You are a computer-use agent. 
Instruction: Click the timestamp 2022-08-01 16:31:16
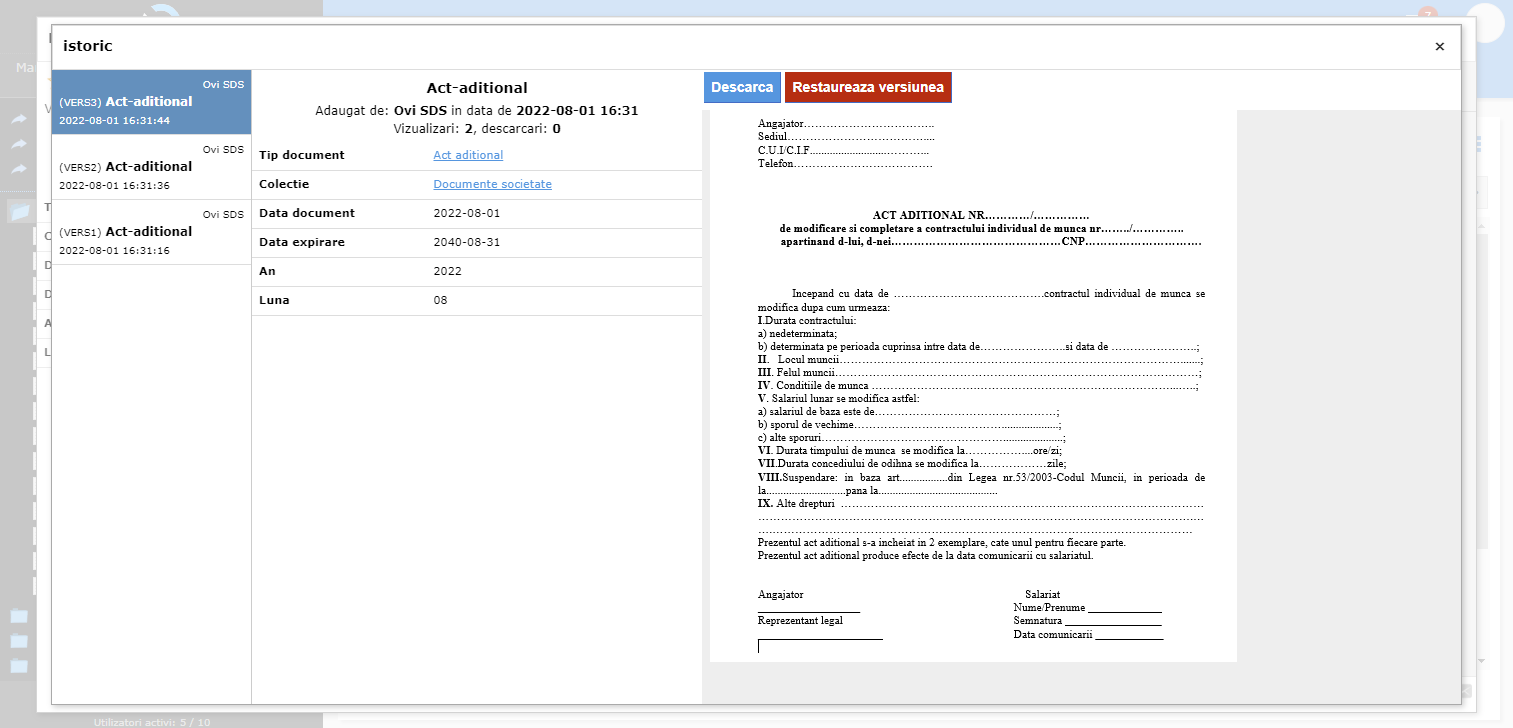point(114,250)
